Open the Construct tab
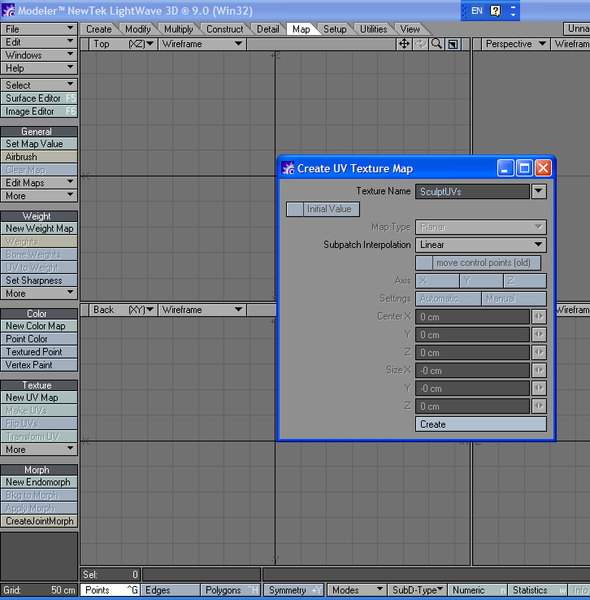 coord(225,29)
